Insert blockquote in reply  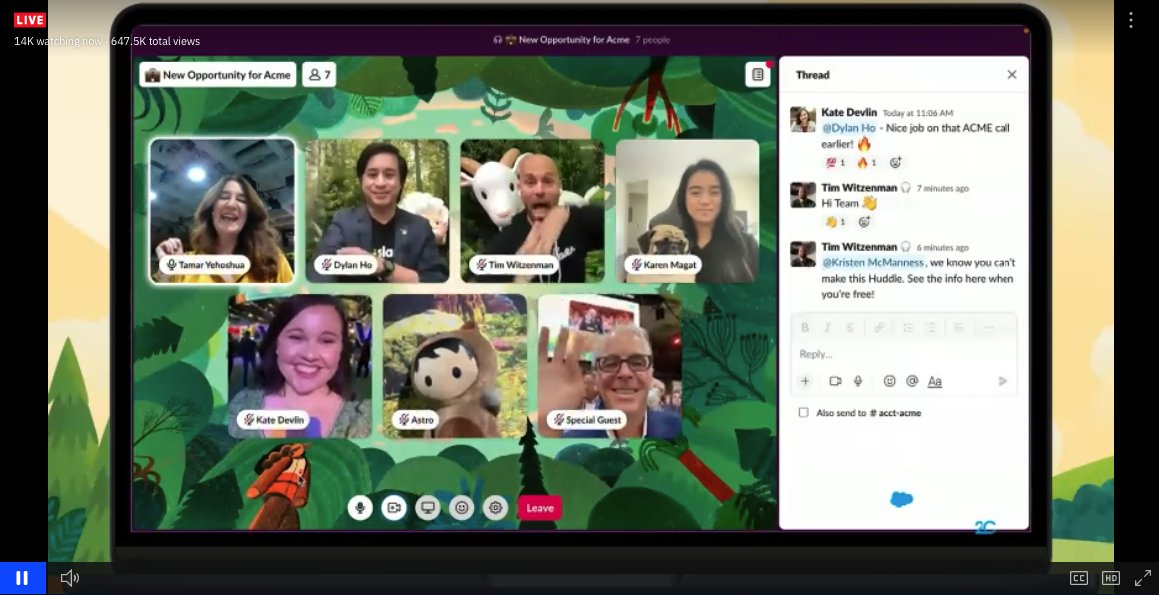coord(959,327)
